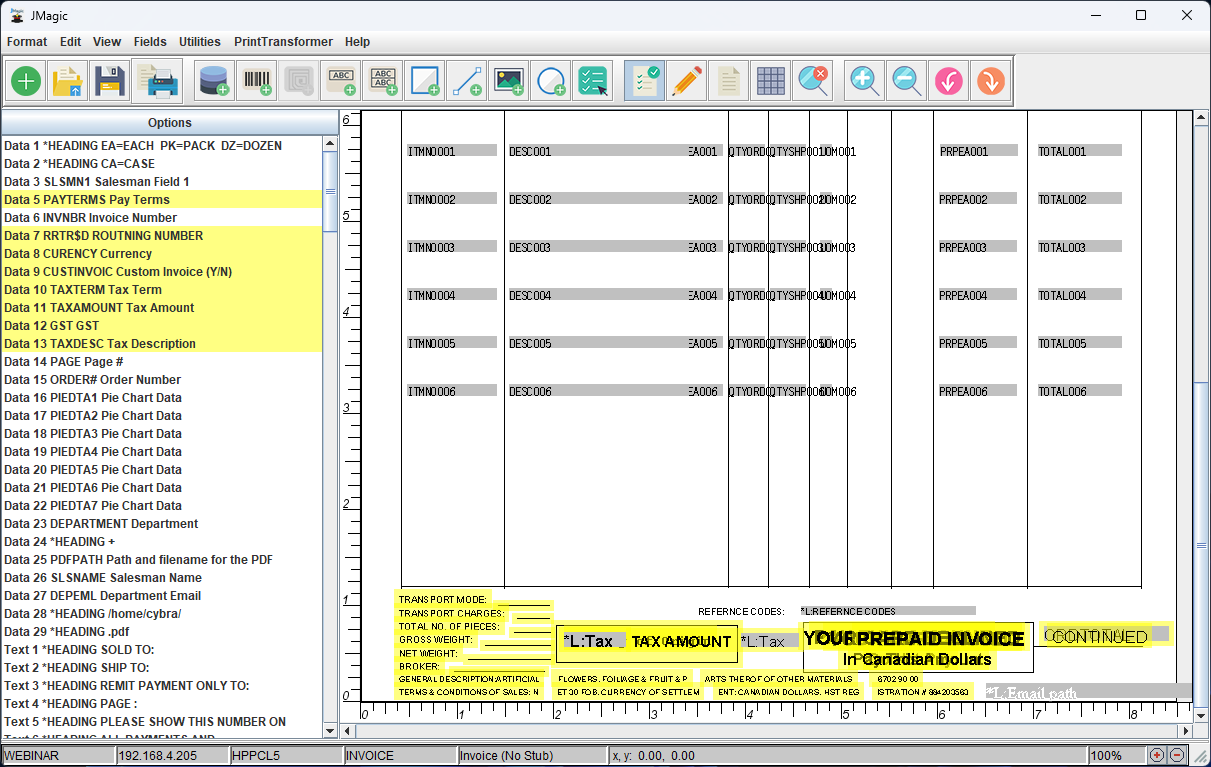Add a barcode element
The image size is (1211, 767).
point(256,81)
